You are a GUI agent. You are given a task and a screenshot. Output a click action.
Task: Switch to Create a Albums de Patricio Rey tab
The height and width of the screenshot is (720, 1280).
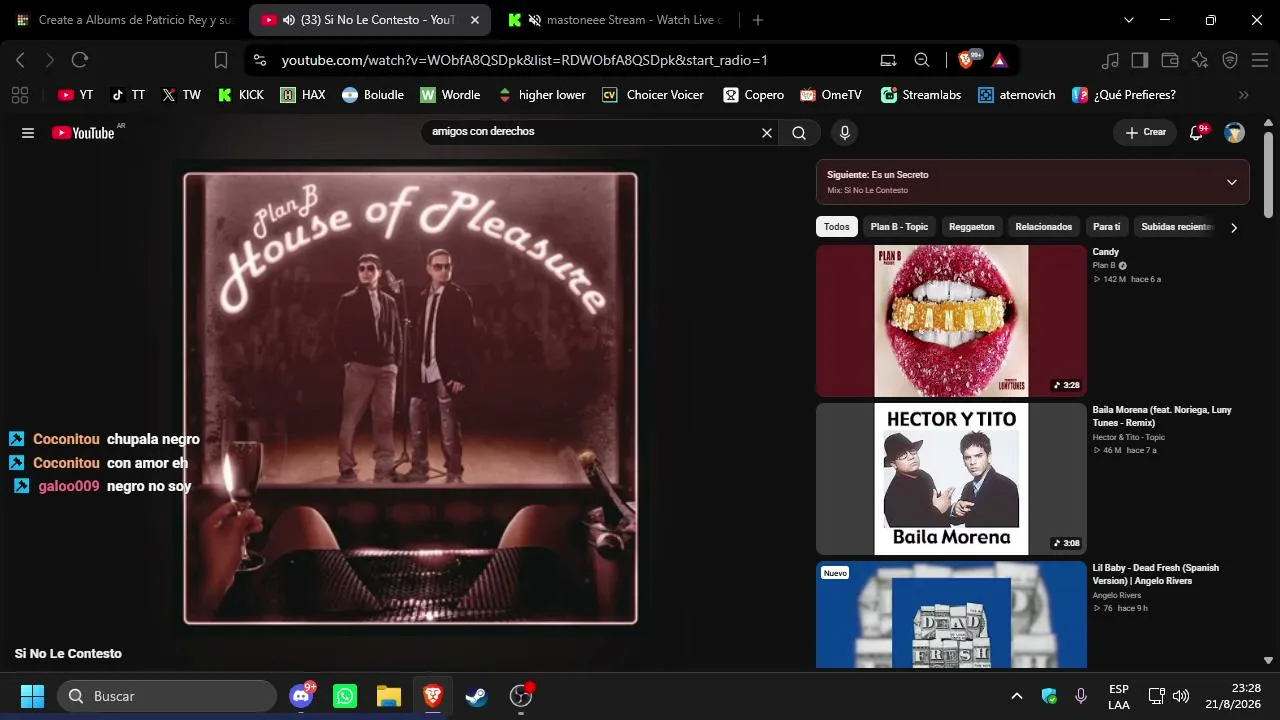pyautogui.click(x=125, y=20)
